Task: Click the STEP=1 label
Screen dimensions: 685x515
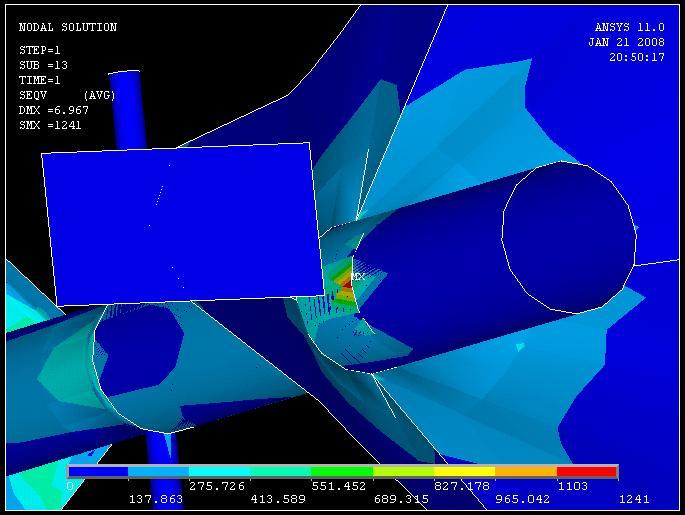Action: pos(39,50)
